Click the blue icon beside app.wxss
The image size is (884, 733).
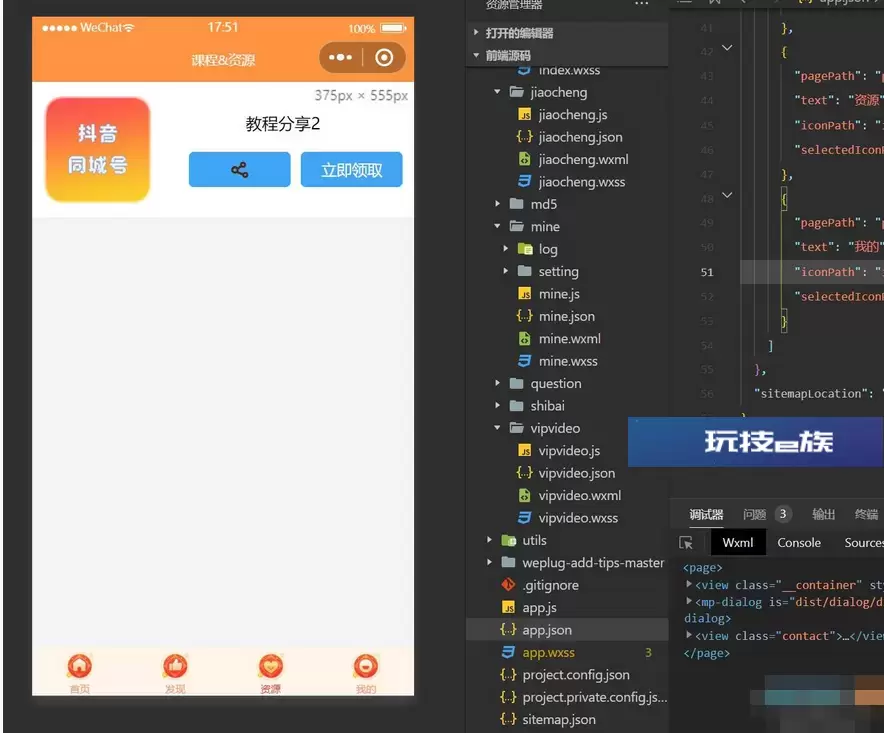pyautogui.click(x=509, y=652)
